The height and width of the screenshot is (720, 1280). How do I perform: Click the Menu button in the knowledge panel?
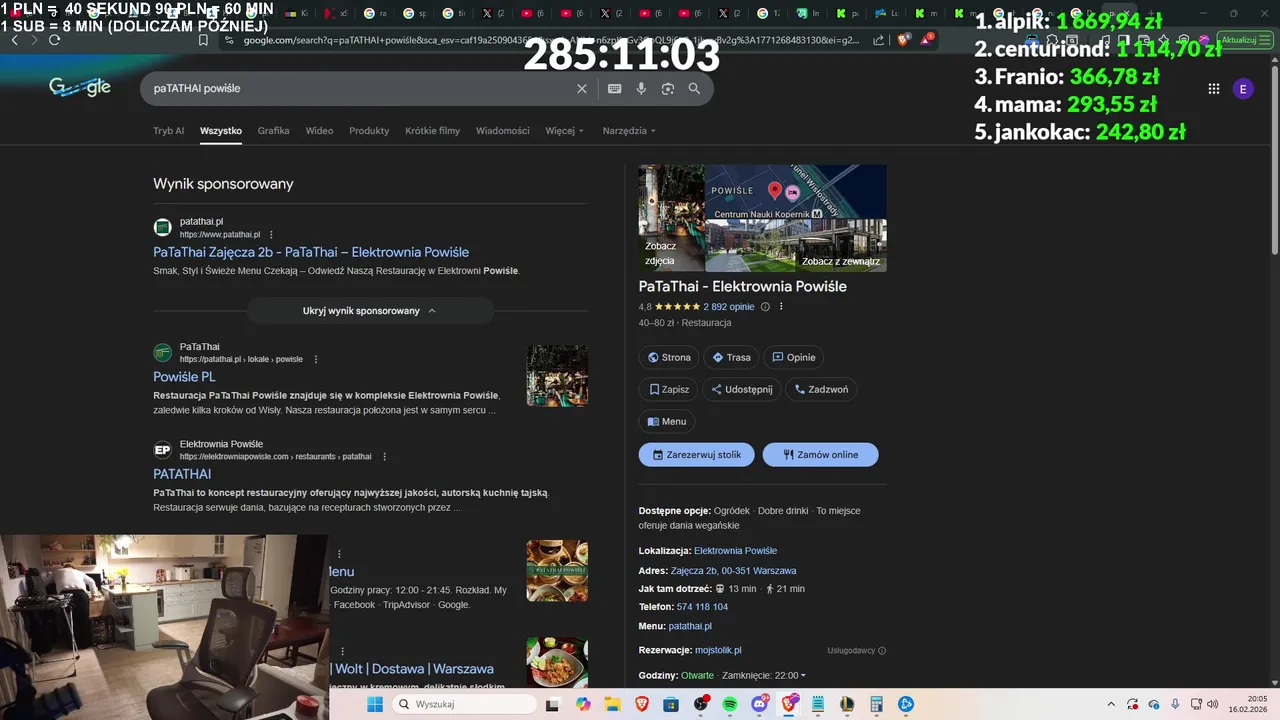tap(667, 422)
